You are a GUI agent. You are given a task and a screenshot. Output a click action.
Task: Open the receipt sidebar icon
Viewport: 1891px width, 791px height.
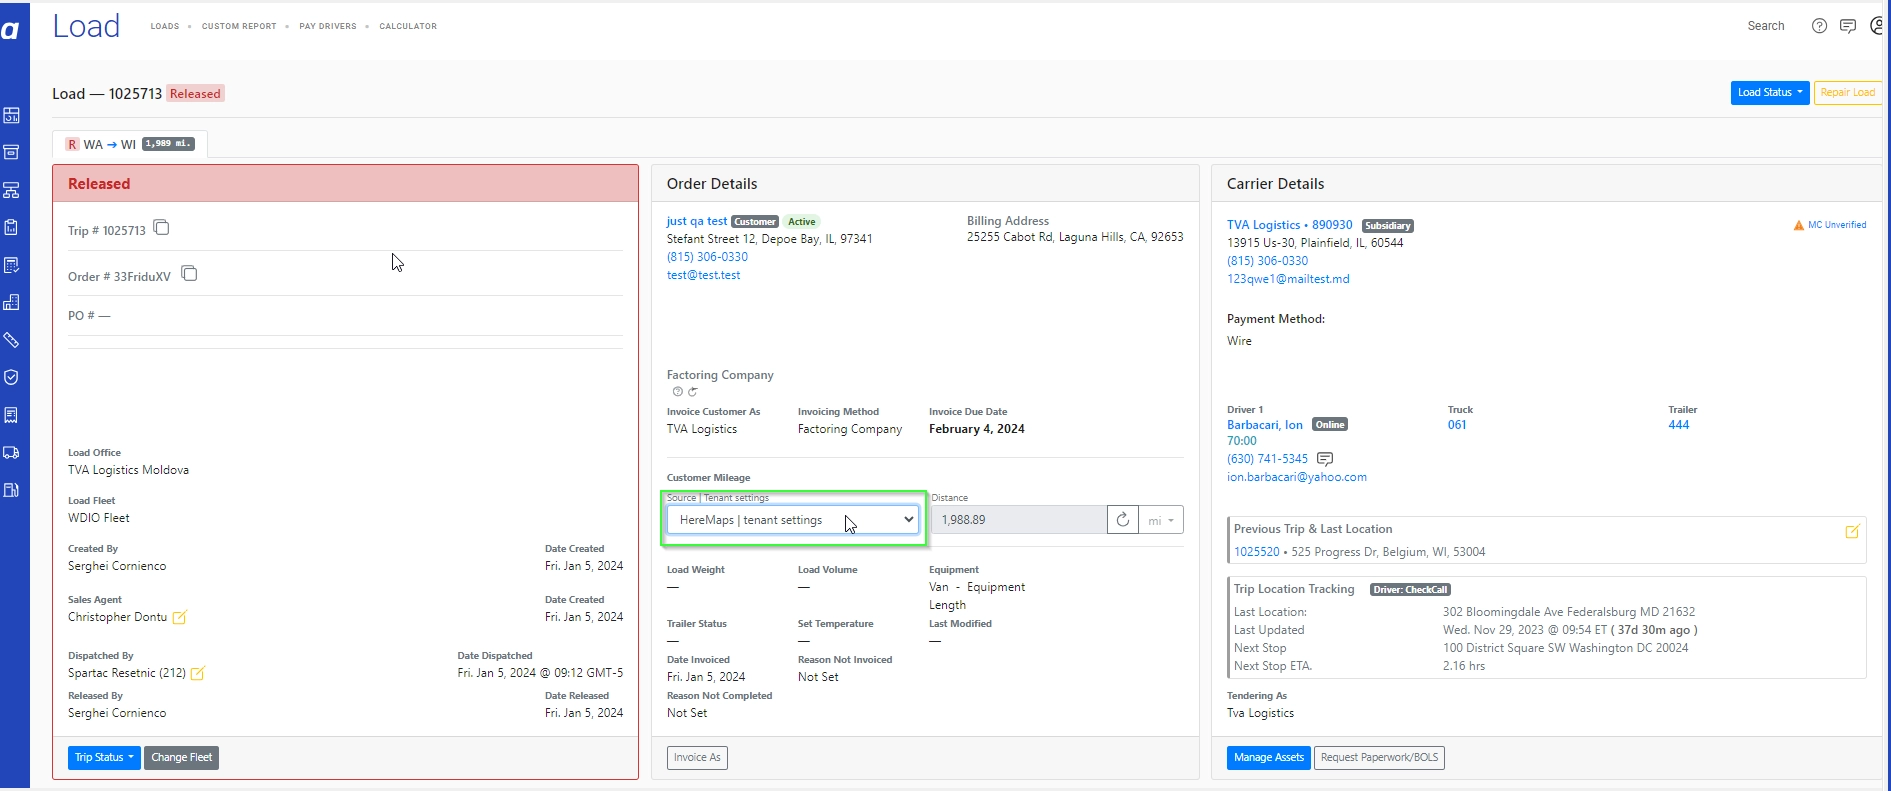[11, 415]
